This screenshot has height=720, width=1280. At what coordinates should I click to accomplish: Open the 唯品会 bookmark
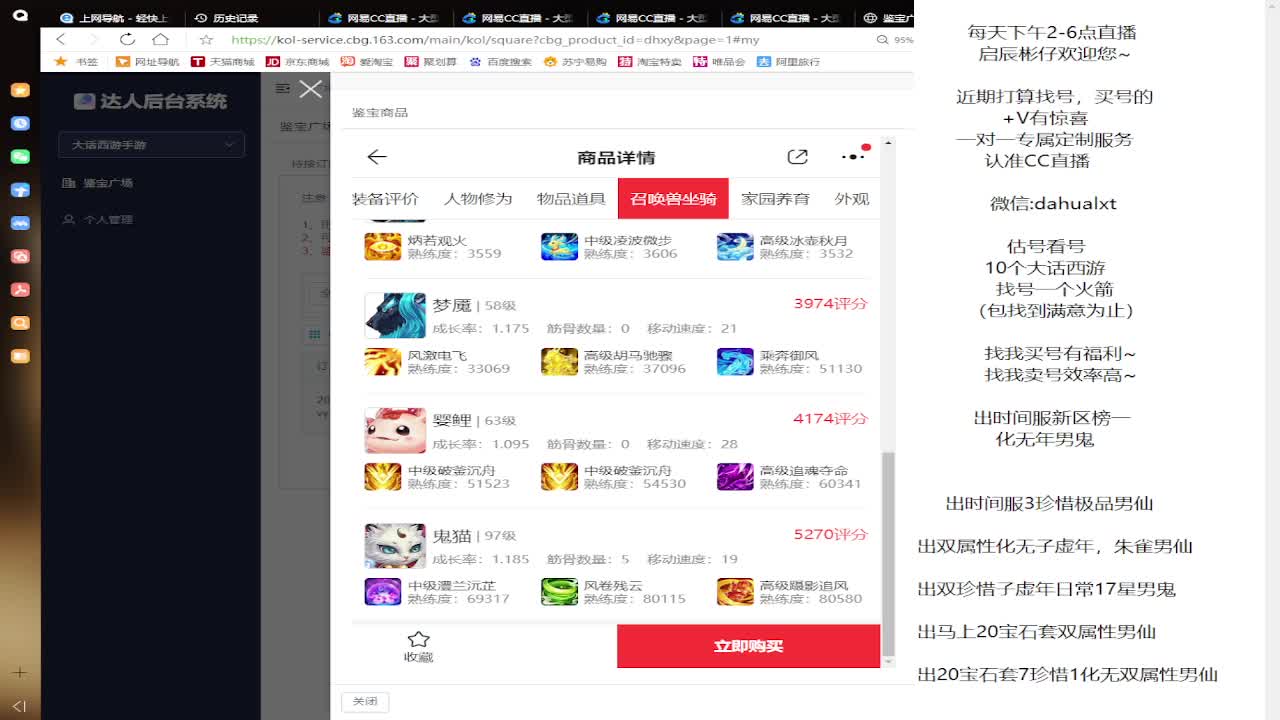pos(720,61)
